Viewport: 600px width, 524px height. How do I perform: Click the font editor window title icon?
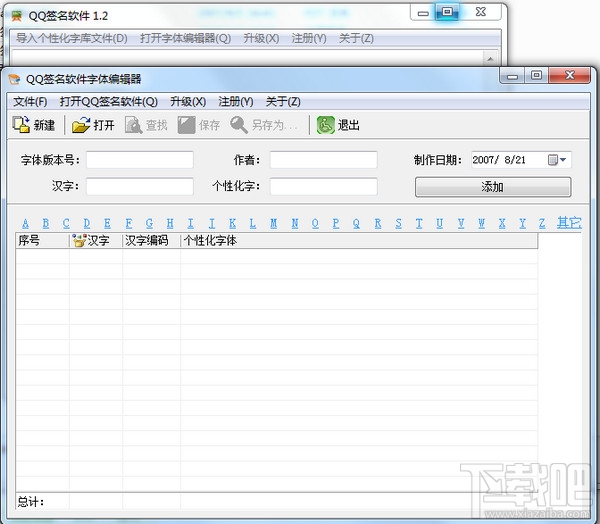(14, 79)
